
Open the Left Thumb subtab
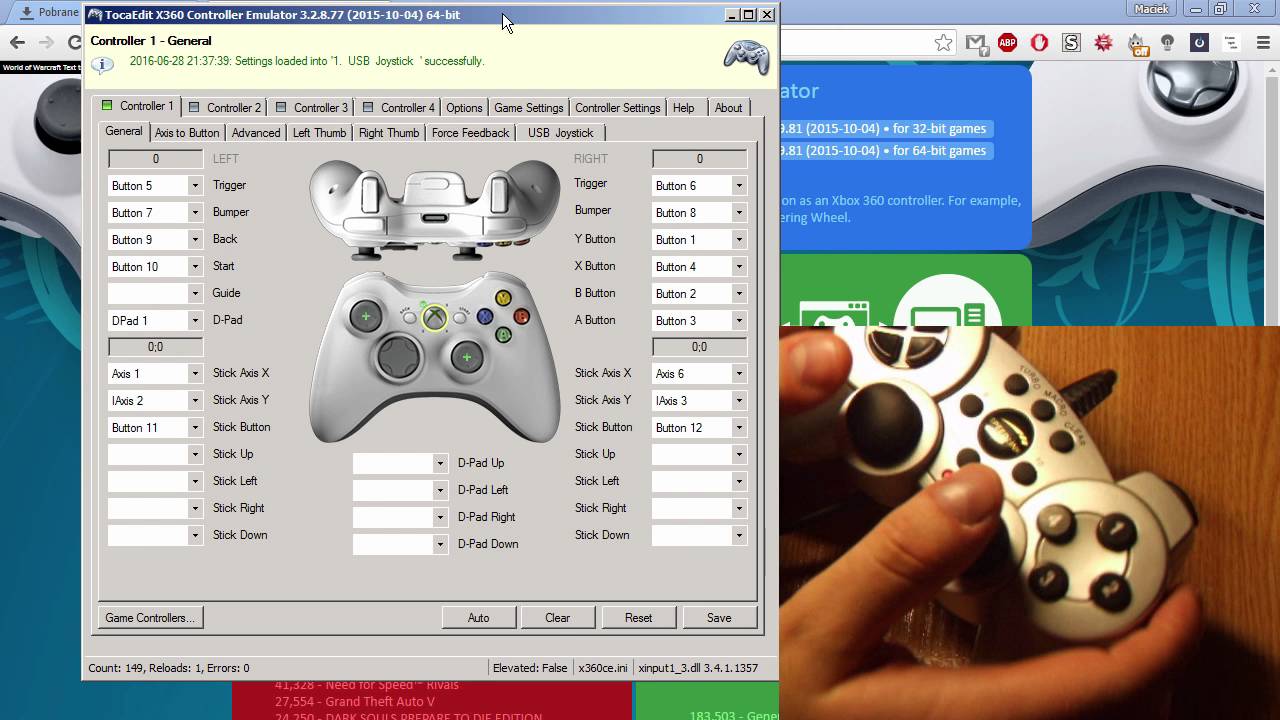click(319, 132)
